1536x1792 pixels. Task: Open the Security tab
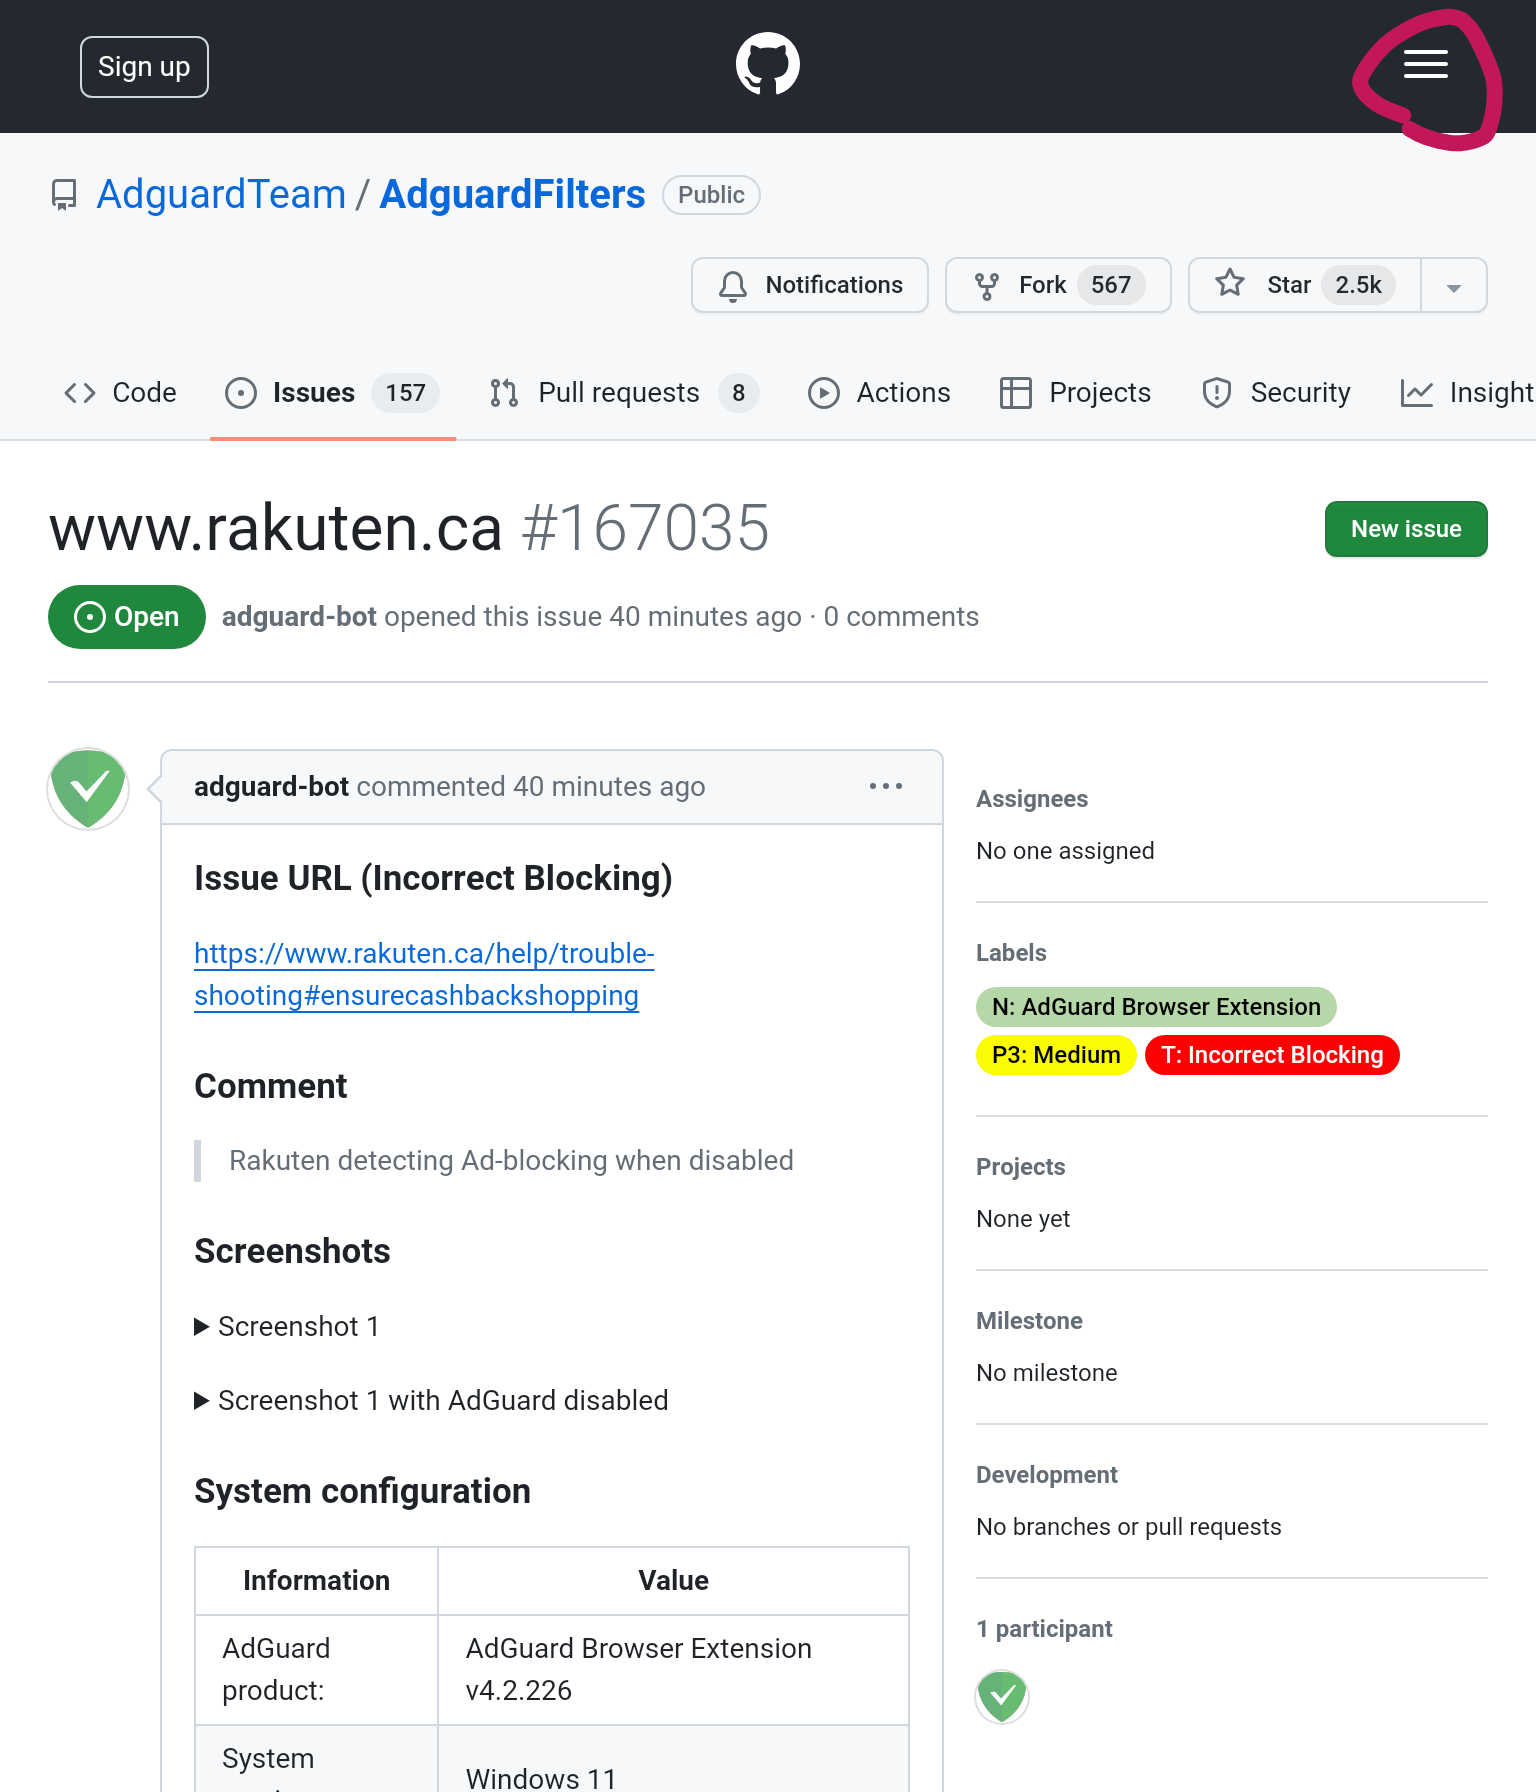(1276, 393)
